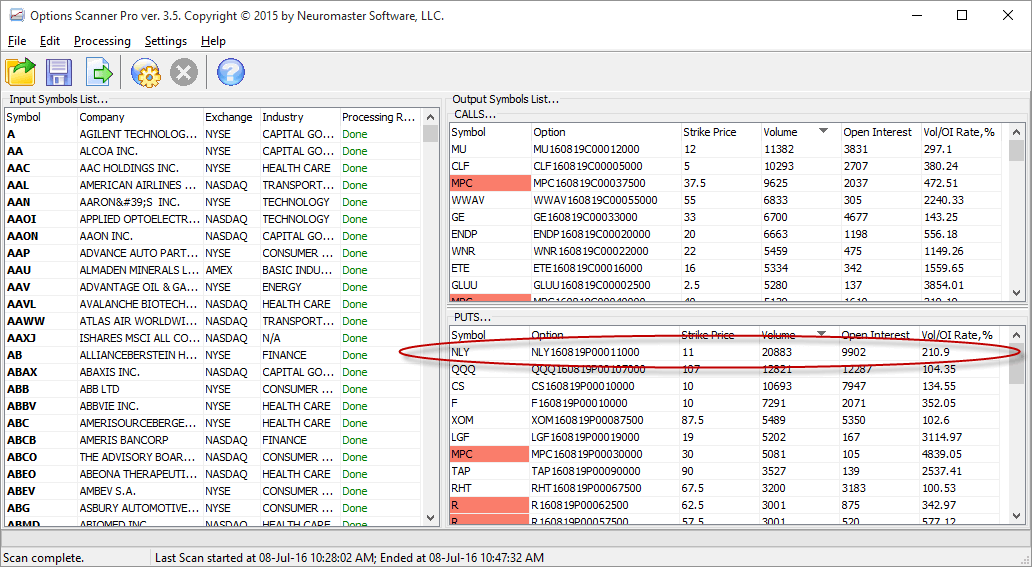This screenshot has height=567, width=1032.
Task: Sort CALLS table by Volume header
Action: coord(801,132)
